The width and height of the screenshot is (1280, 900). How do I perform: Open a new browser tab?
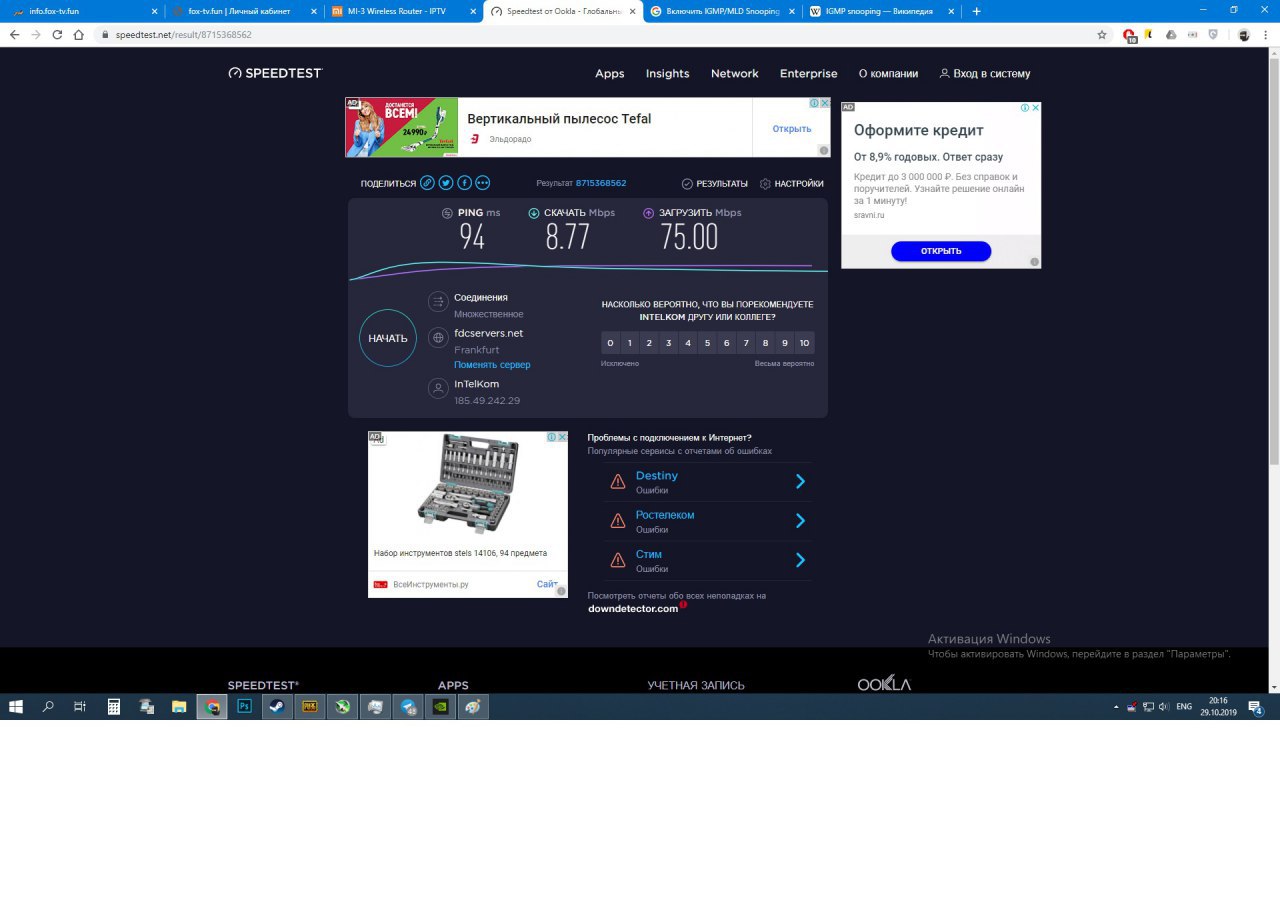coord(977,11)
